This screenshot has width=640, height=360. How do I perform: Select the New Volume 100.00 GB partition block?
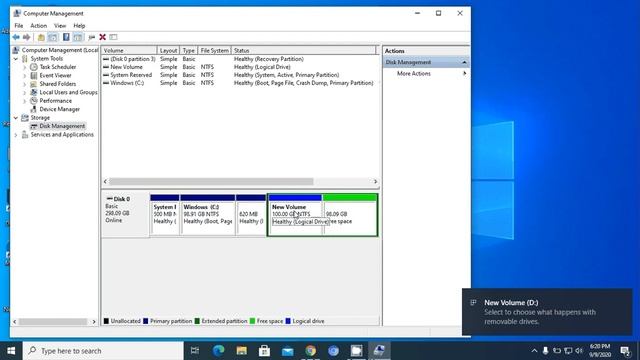click(295, 215)
